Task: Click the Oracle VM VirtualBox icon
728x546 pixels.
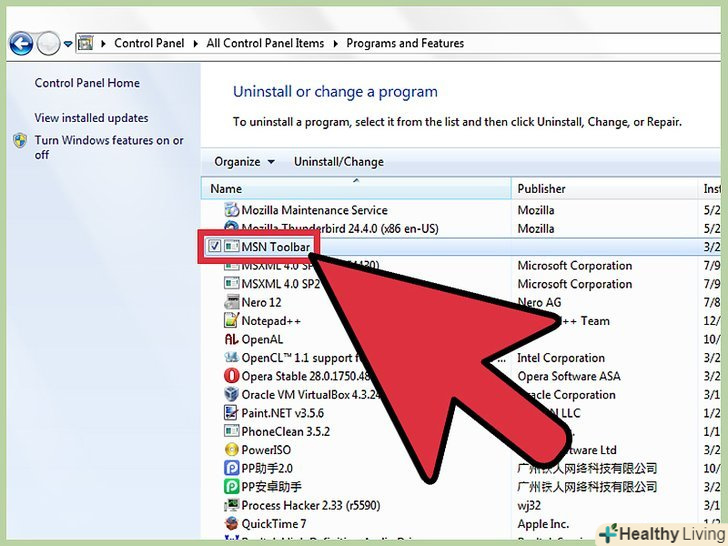Action: [231, 394]
